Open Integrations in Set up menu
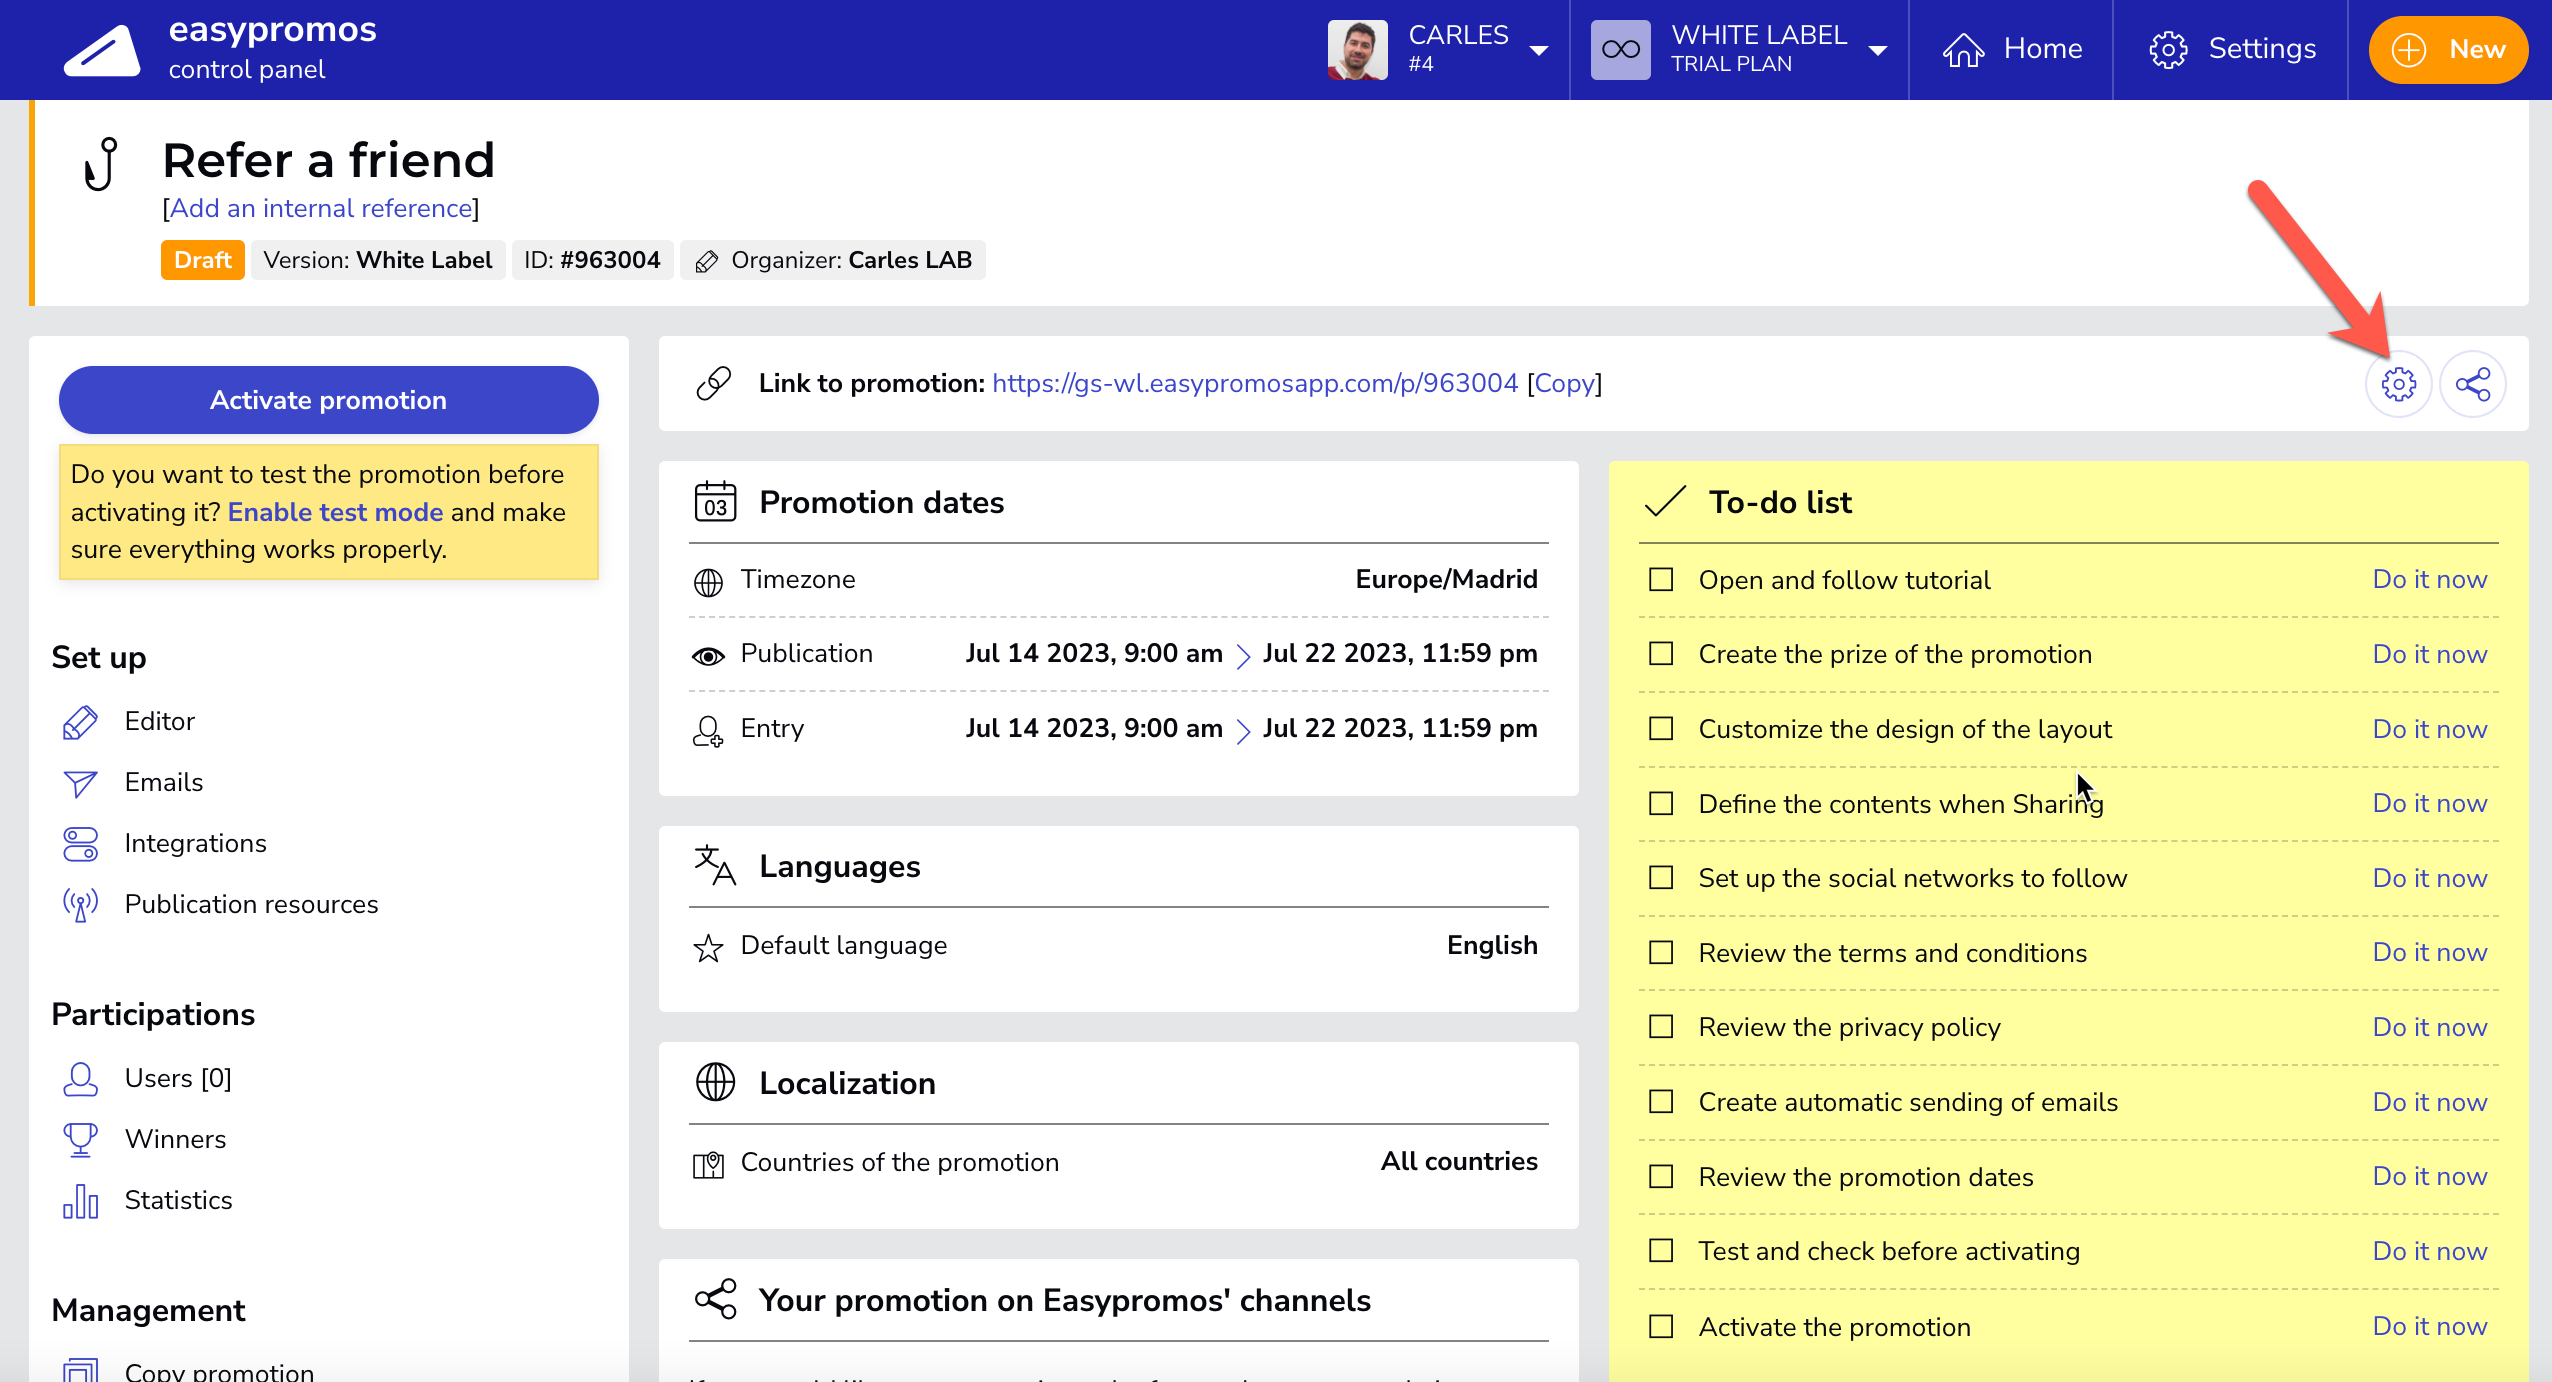Image resolution: width=2552 pixels, height=1382 pixels. pos(196,844)
